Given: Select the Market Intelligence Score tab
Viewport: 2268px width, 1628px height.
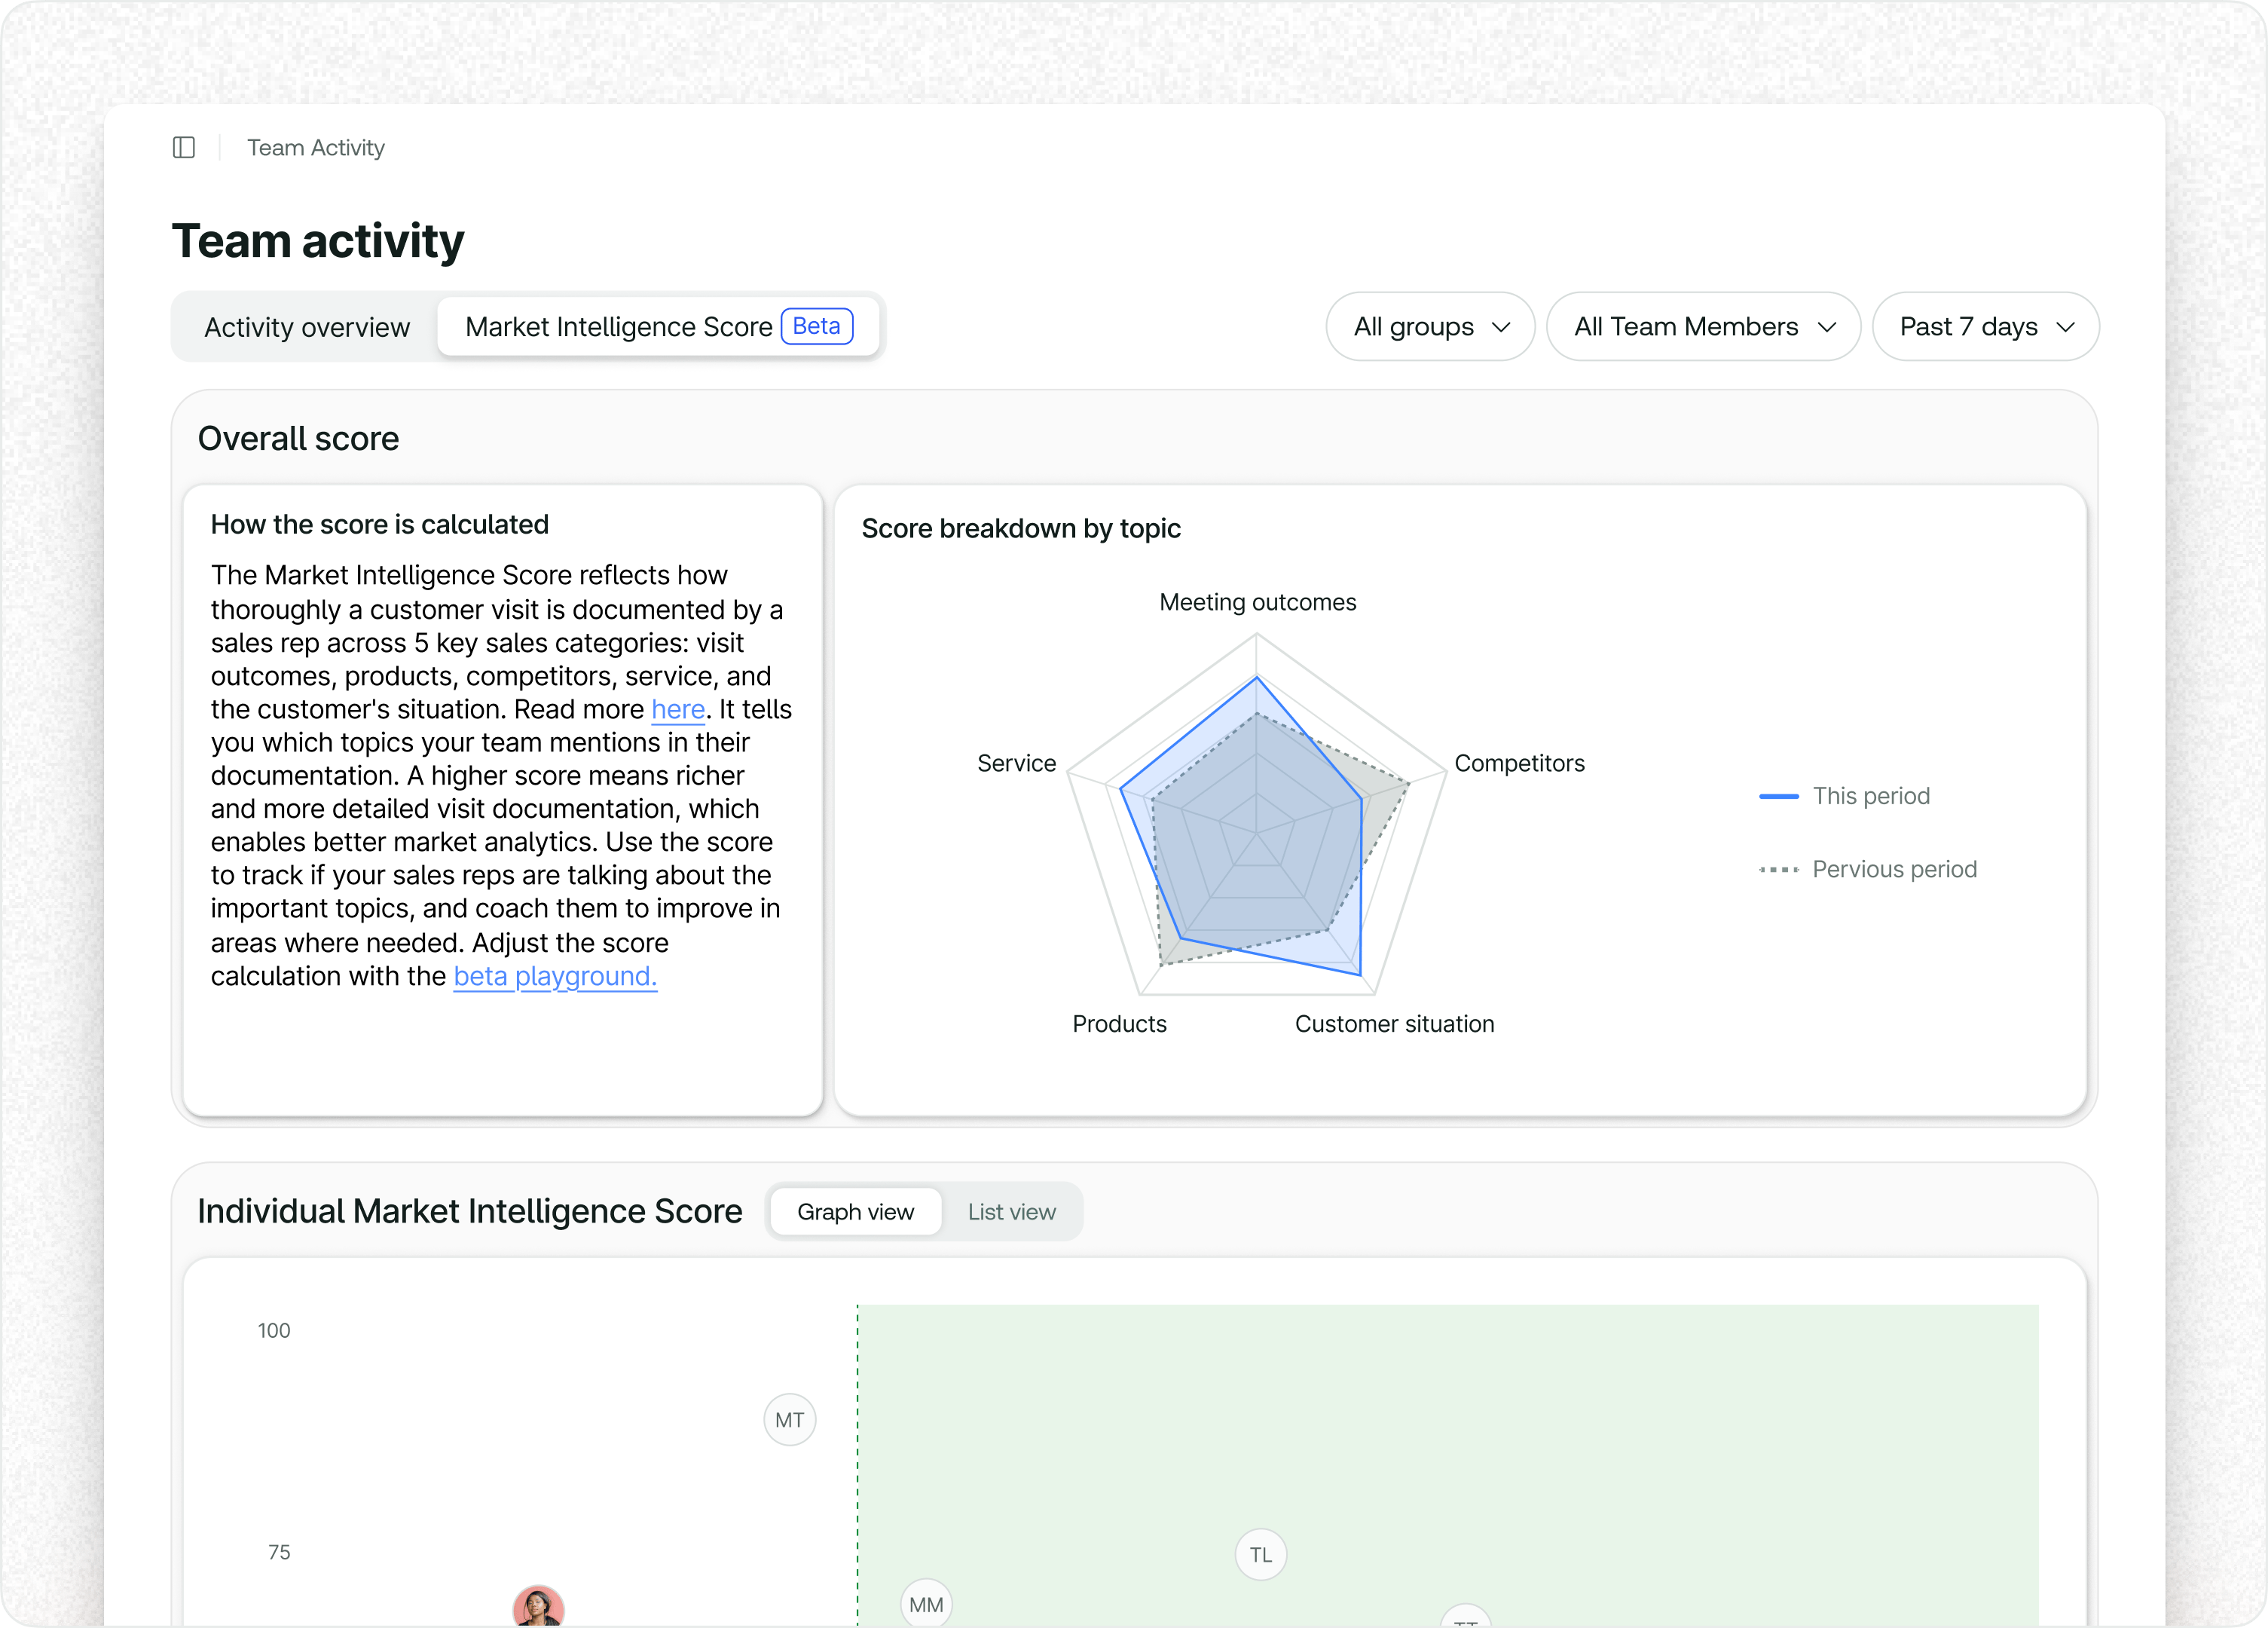Looking at the screenshot, I should (658, 326).
